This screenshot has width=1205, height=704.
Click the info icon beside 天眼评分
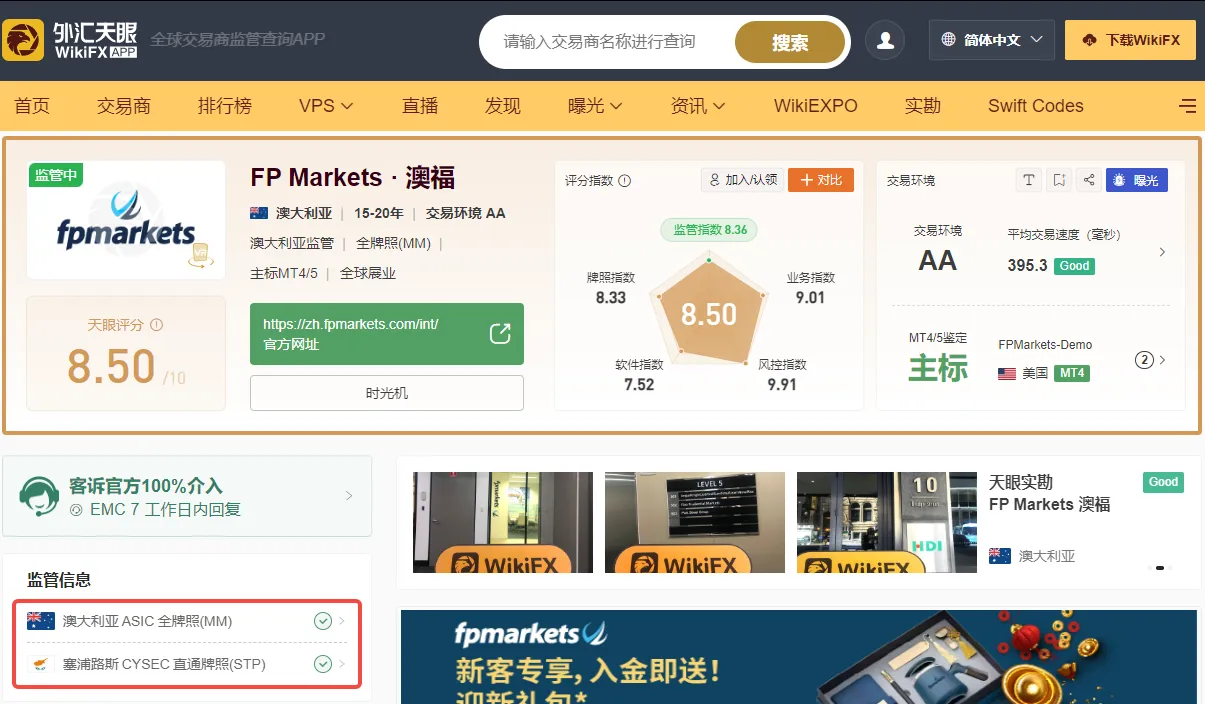[x=156, y=325]
